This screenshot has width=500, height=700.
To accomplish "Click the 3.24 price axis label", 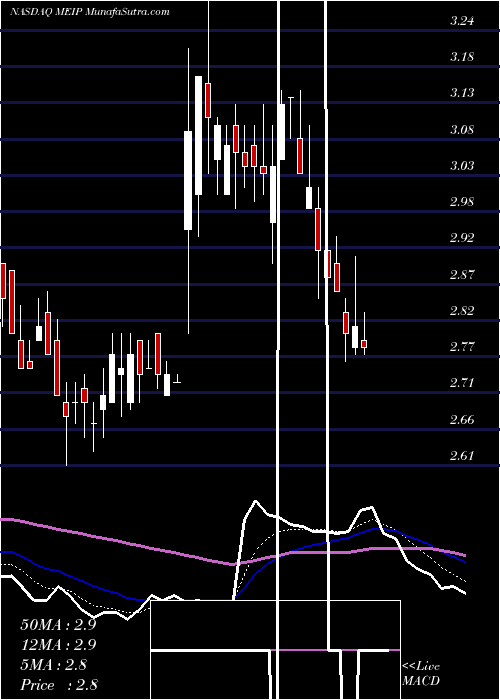I will (x=462, y=21).
